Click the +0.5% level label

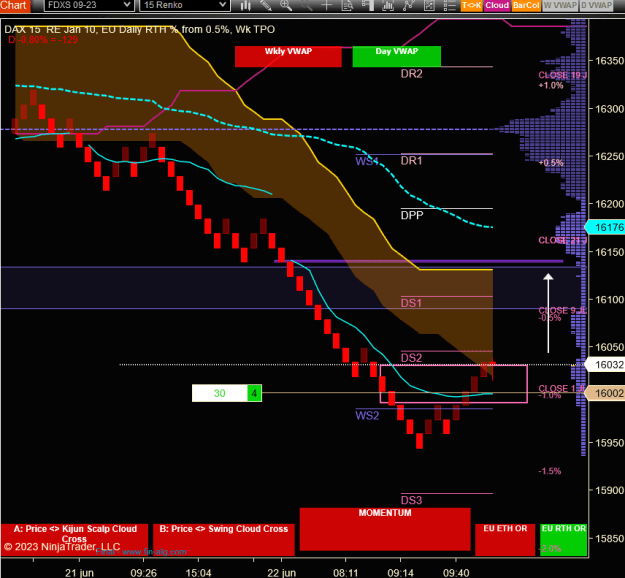click(x=551, y=163)
